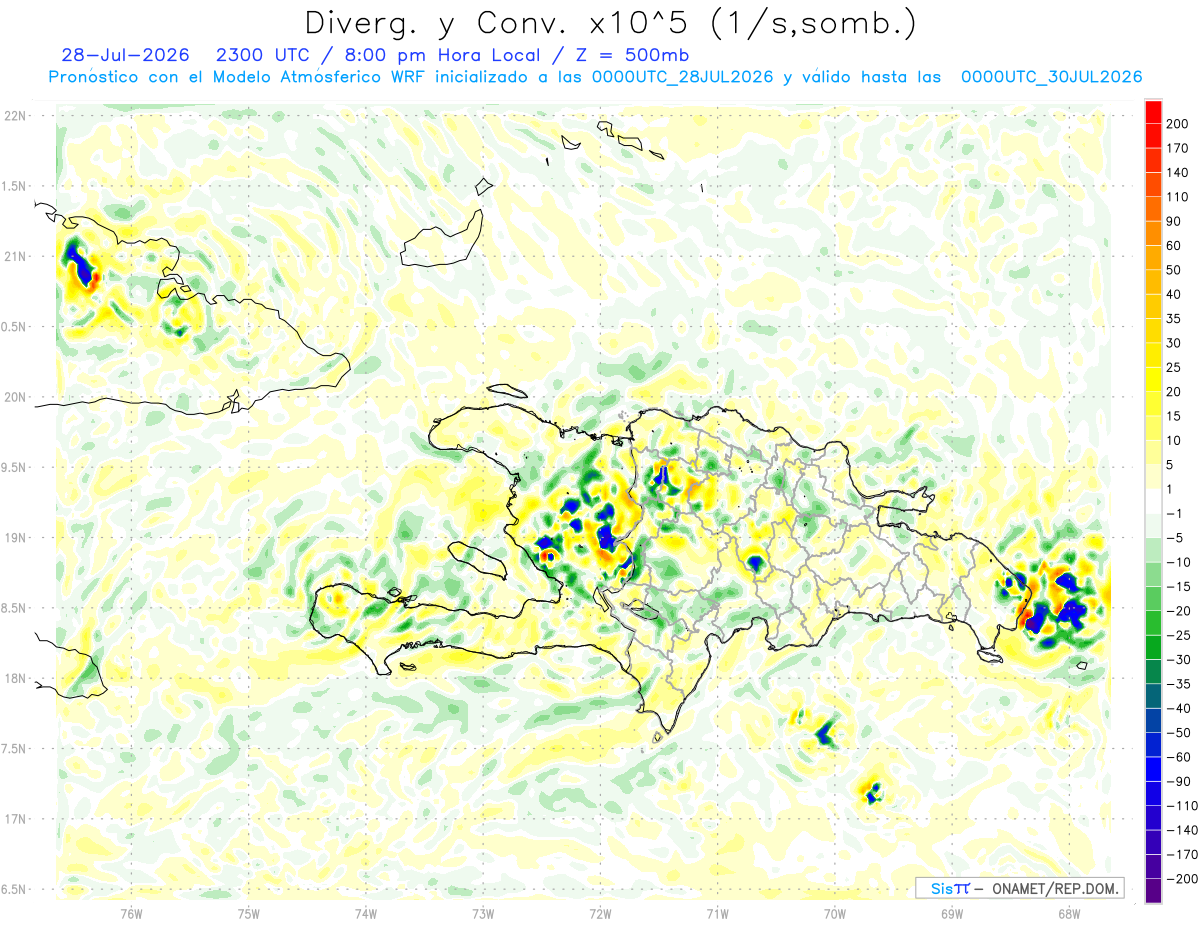Click the '-140' colorbar label
This screenshot has width=1200, height=927.
click(x=1182, y=830)
